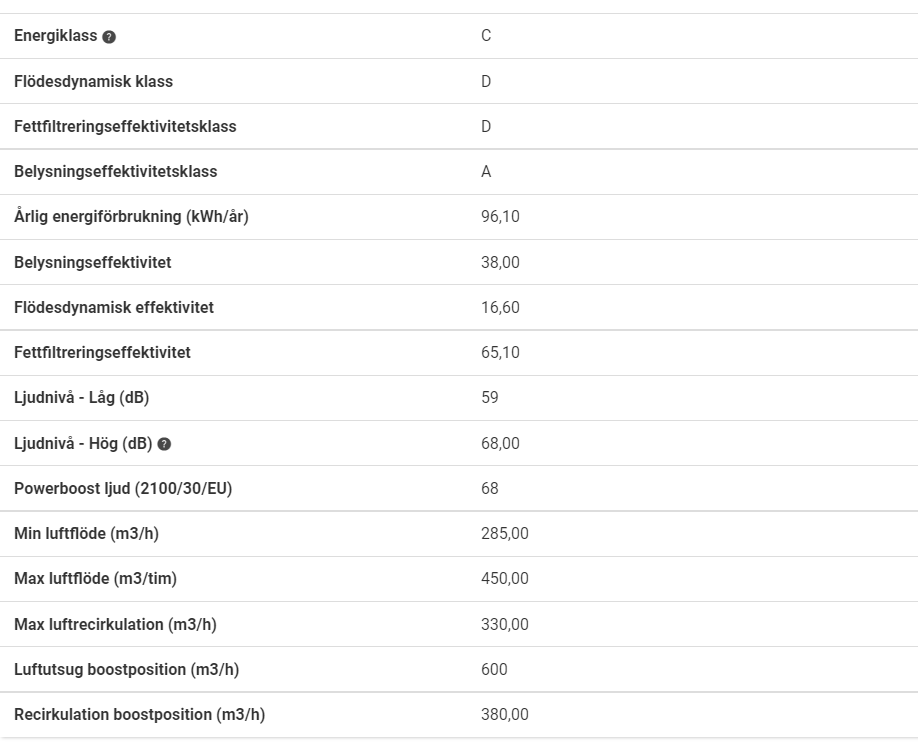This screenshot has height=742, width=918.
Task: Click the Belysningseffektivitet value 38,00
Action: tap(501, 262)
